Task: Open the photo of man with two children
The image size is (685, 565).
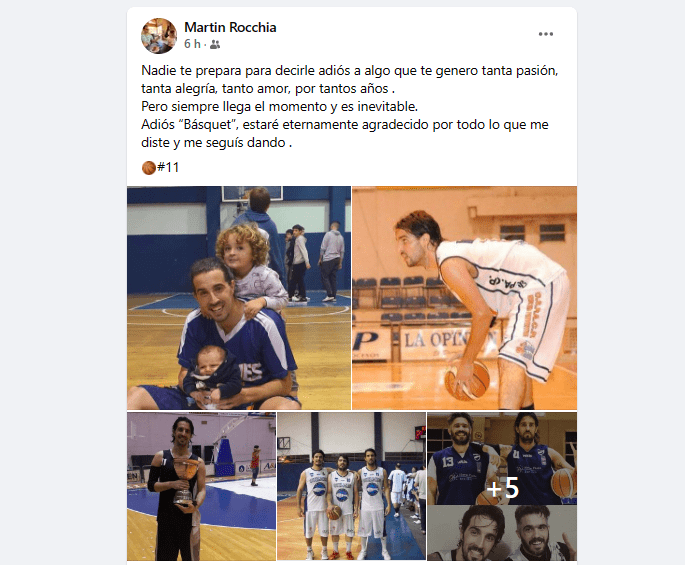Action: [x=239, y=298]
